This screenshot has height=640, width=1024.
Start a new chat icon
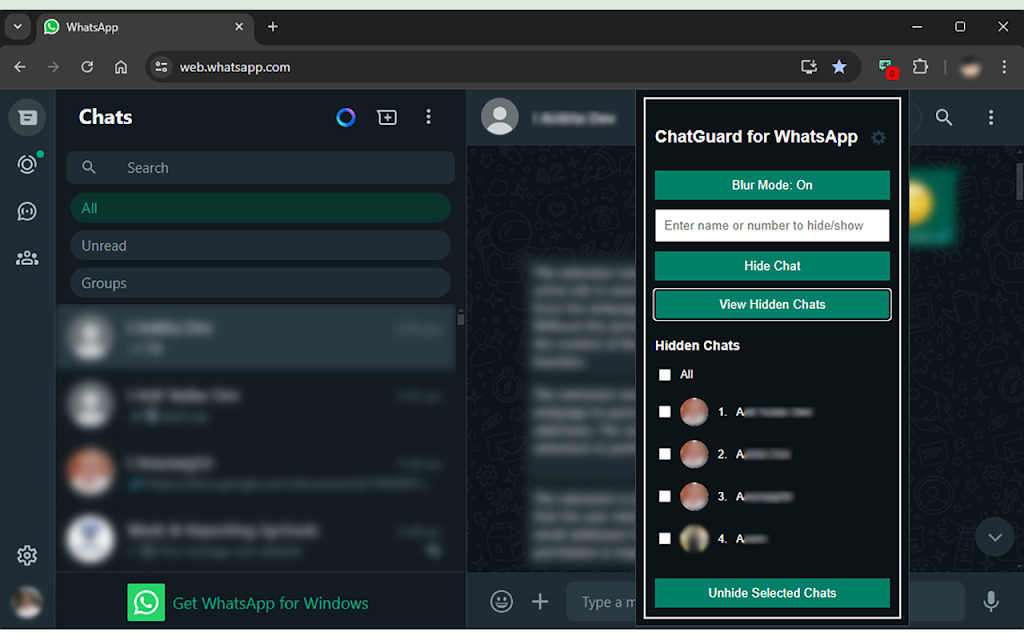(x=387, y=118)
